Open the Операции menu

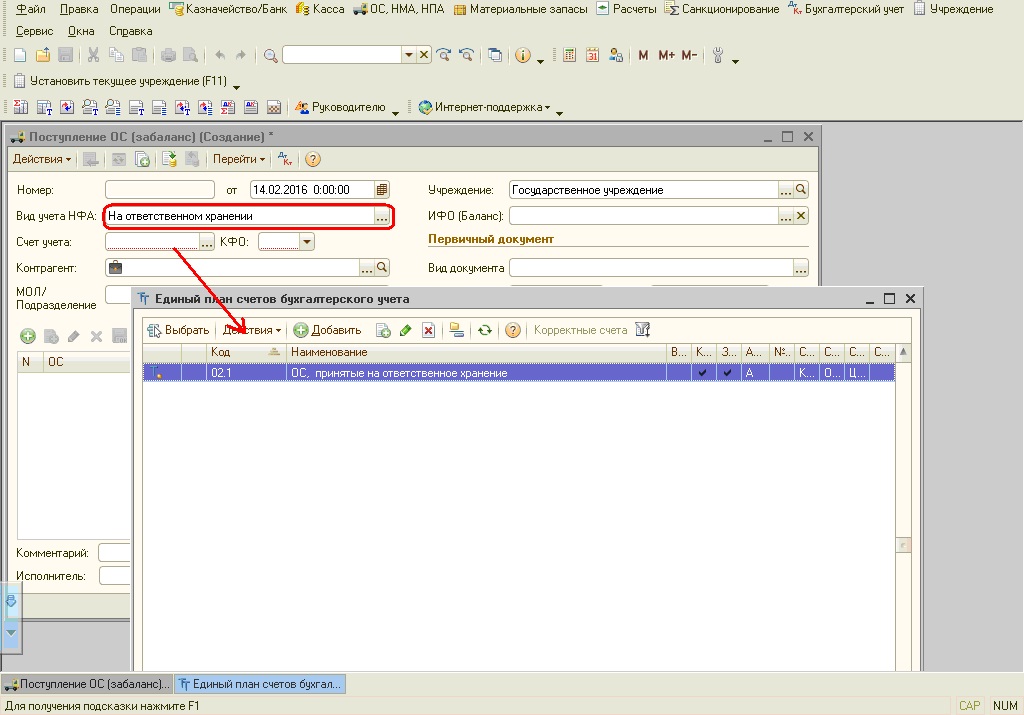pos(135,9)
